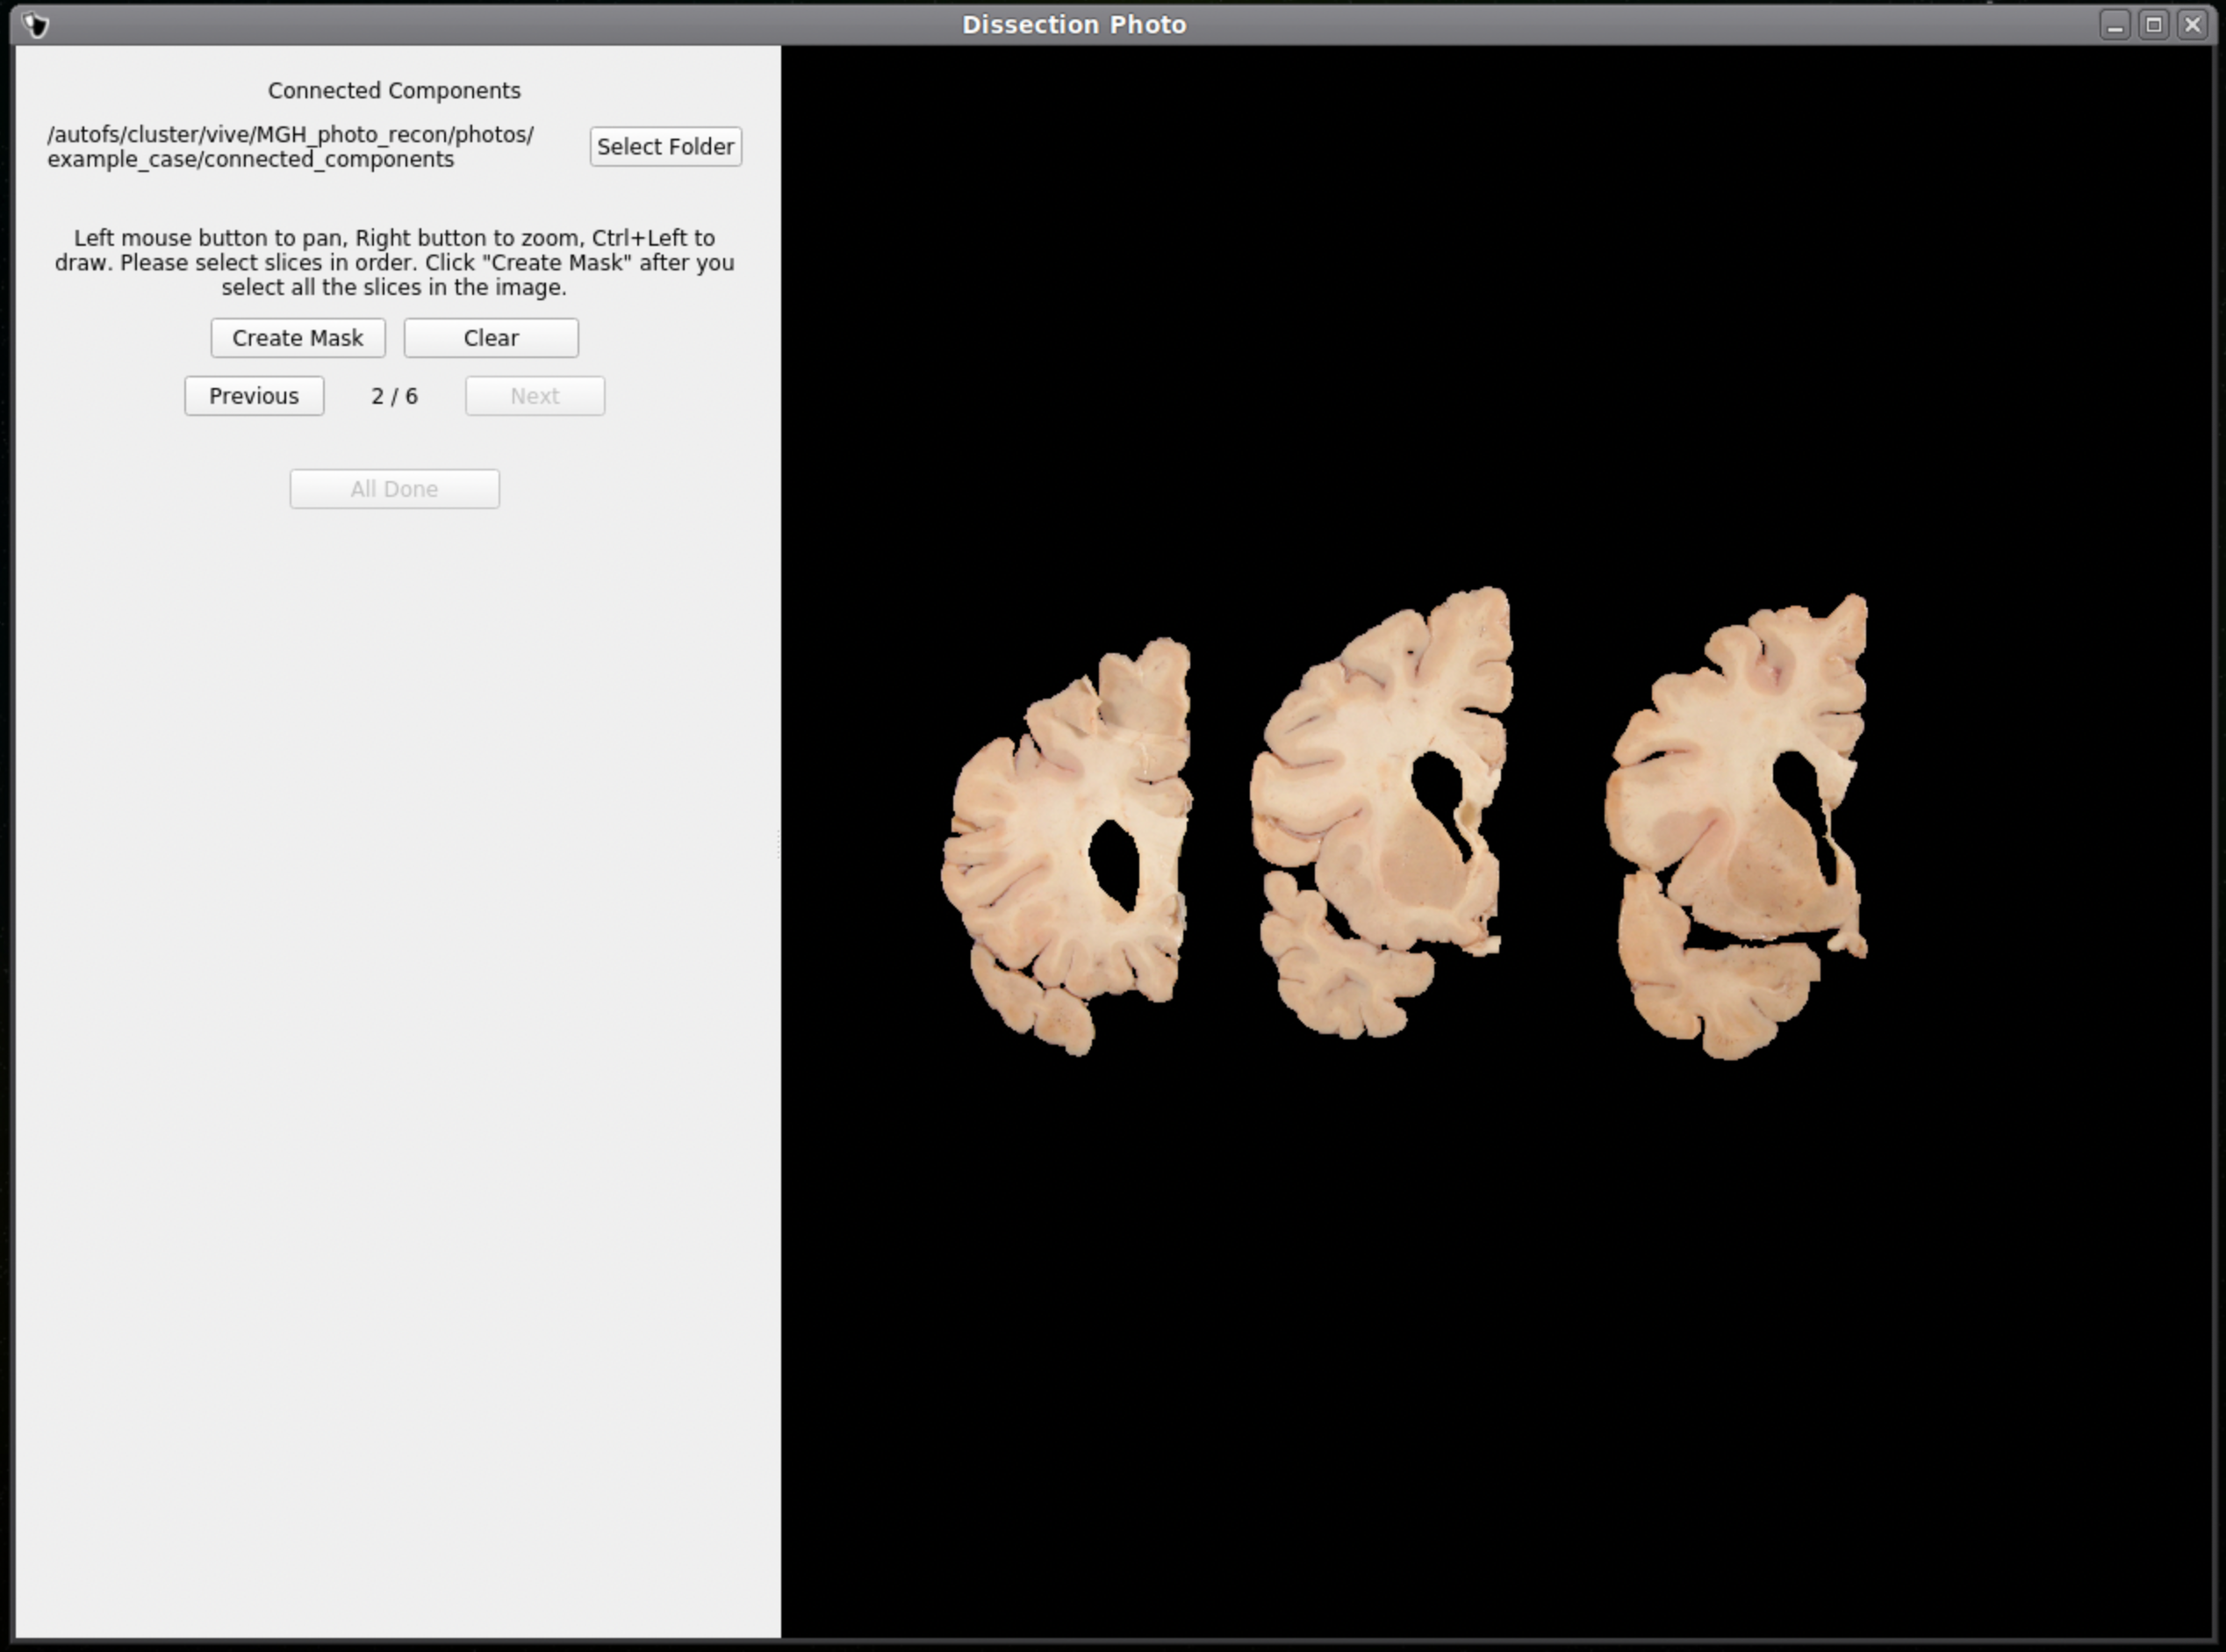Click page indicator showing 2 / 6

coord(392,396)
